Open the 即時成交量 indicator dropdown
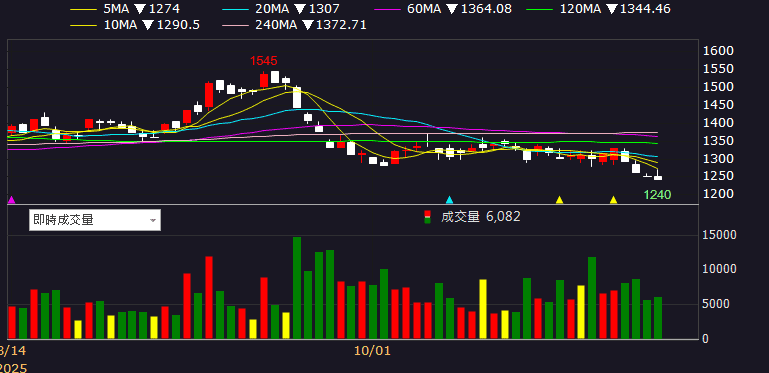This screenshot has height=373, width=769. point(95,220)
